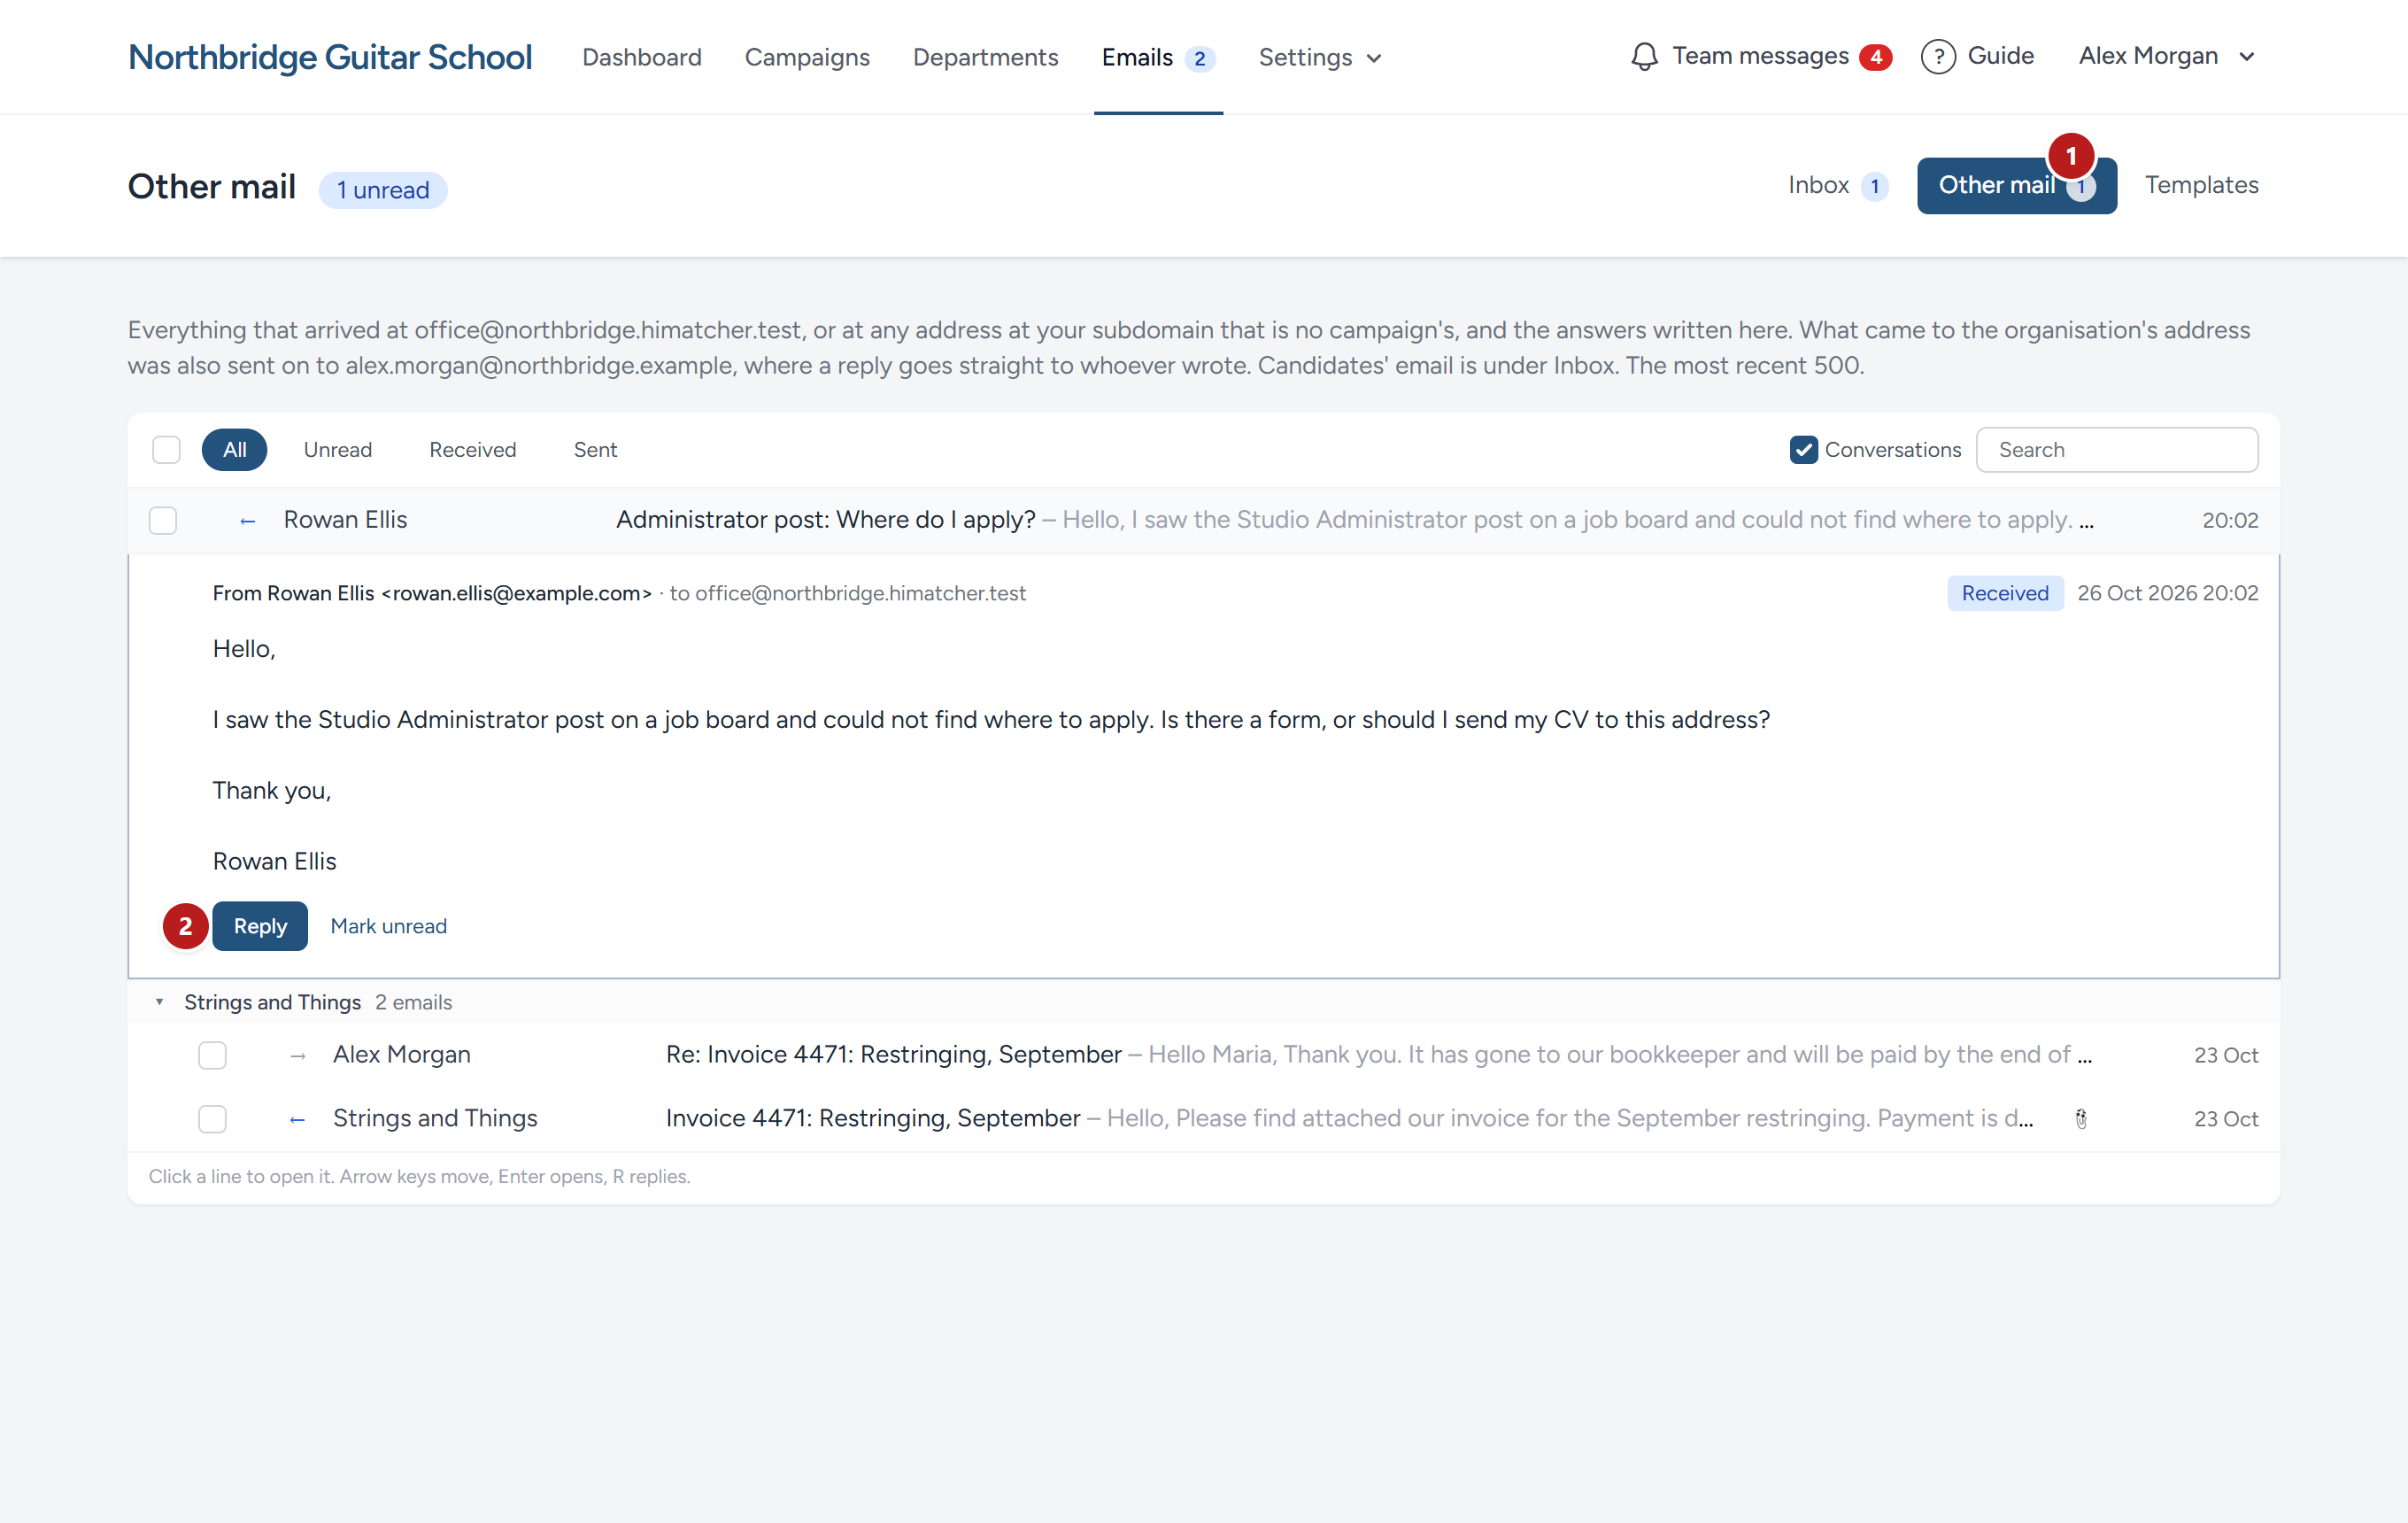Click the sender address rowan.ellis@example.com
This screenshot has height=1523, width=2408.
[x=516, y=593]
